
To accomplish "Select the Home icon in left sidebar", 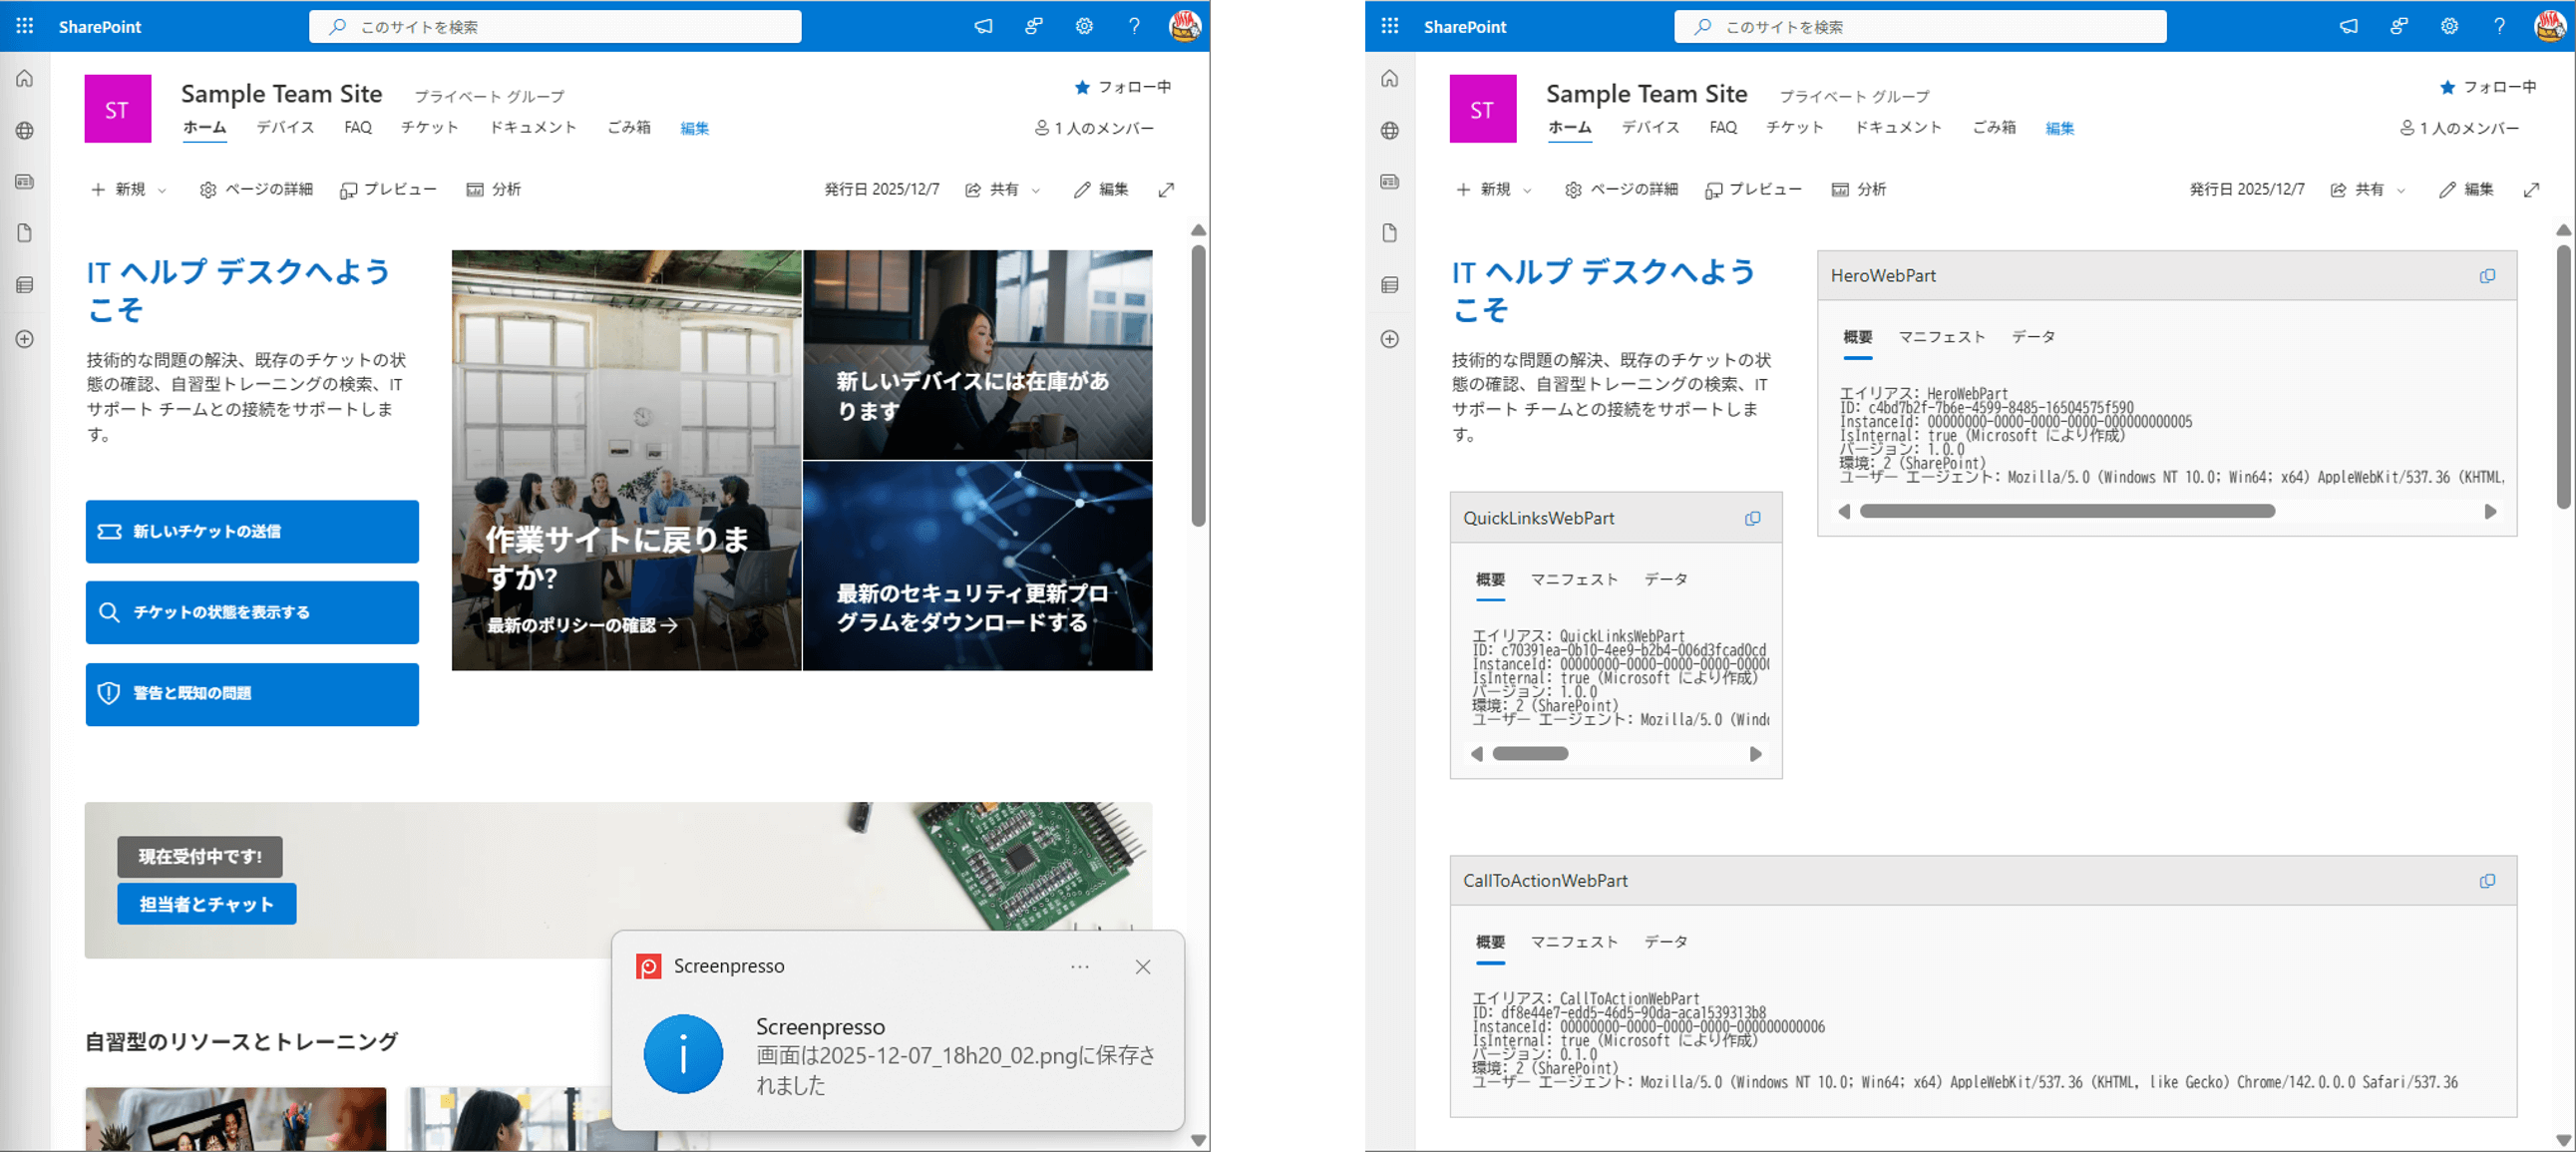I will [x=23, y=78].
